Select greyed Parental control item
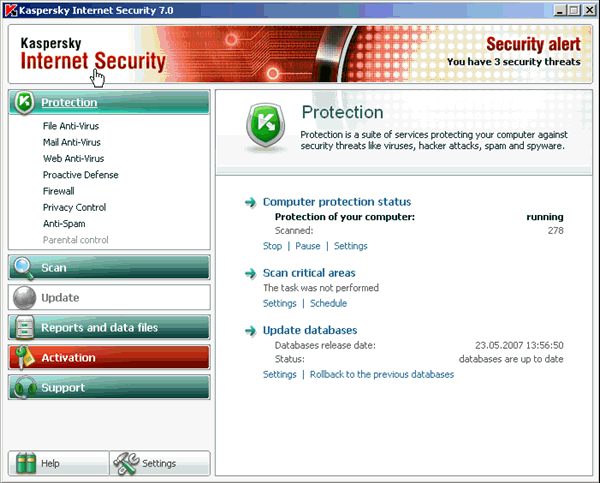 click(75, 240)
